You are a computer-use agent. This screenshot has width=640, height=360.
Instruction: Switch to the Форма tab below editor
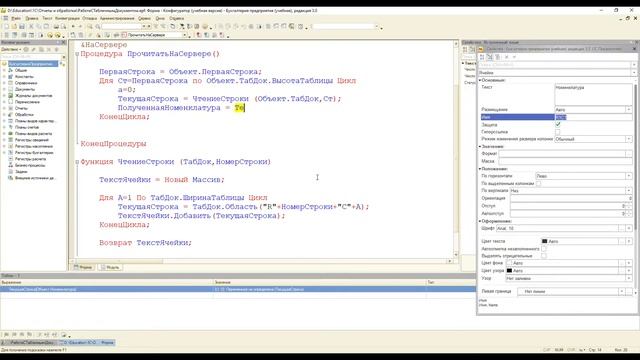(83, 267)
